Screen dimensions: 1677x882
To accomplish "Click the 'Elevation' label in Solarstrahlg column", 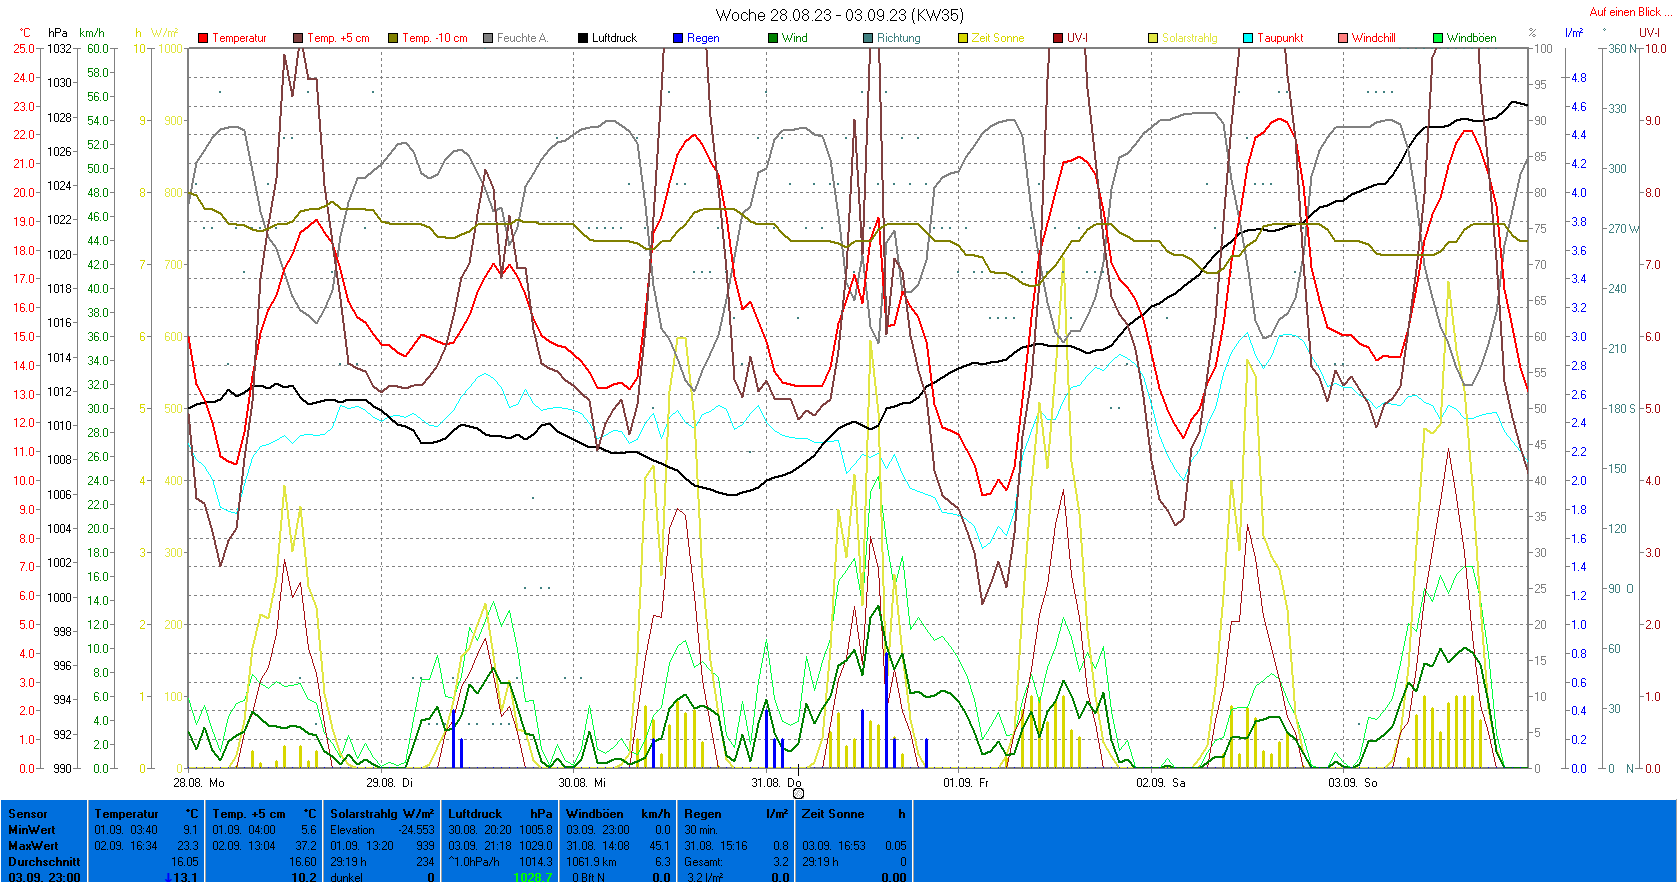I will [x=353, y=830].
